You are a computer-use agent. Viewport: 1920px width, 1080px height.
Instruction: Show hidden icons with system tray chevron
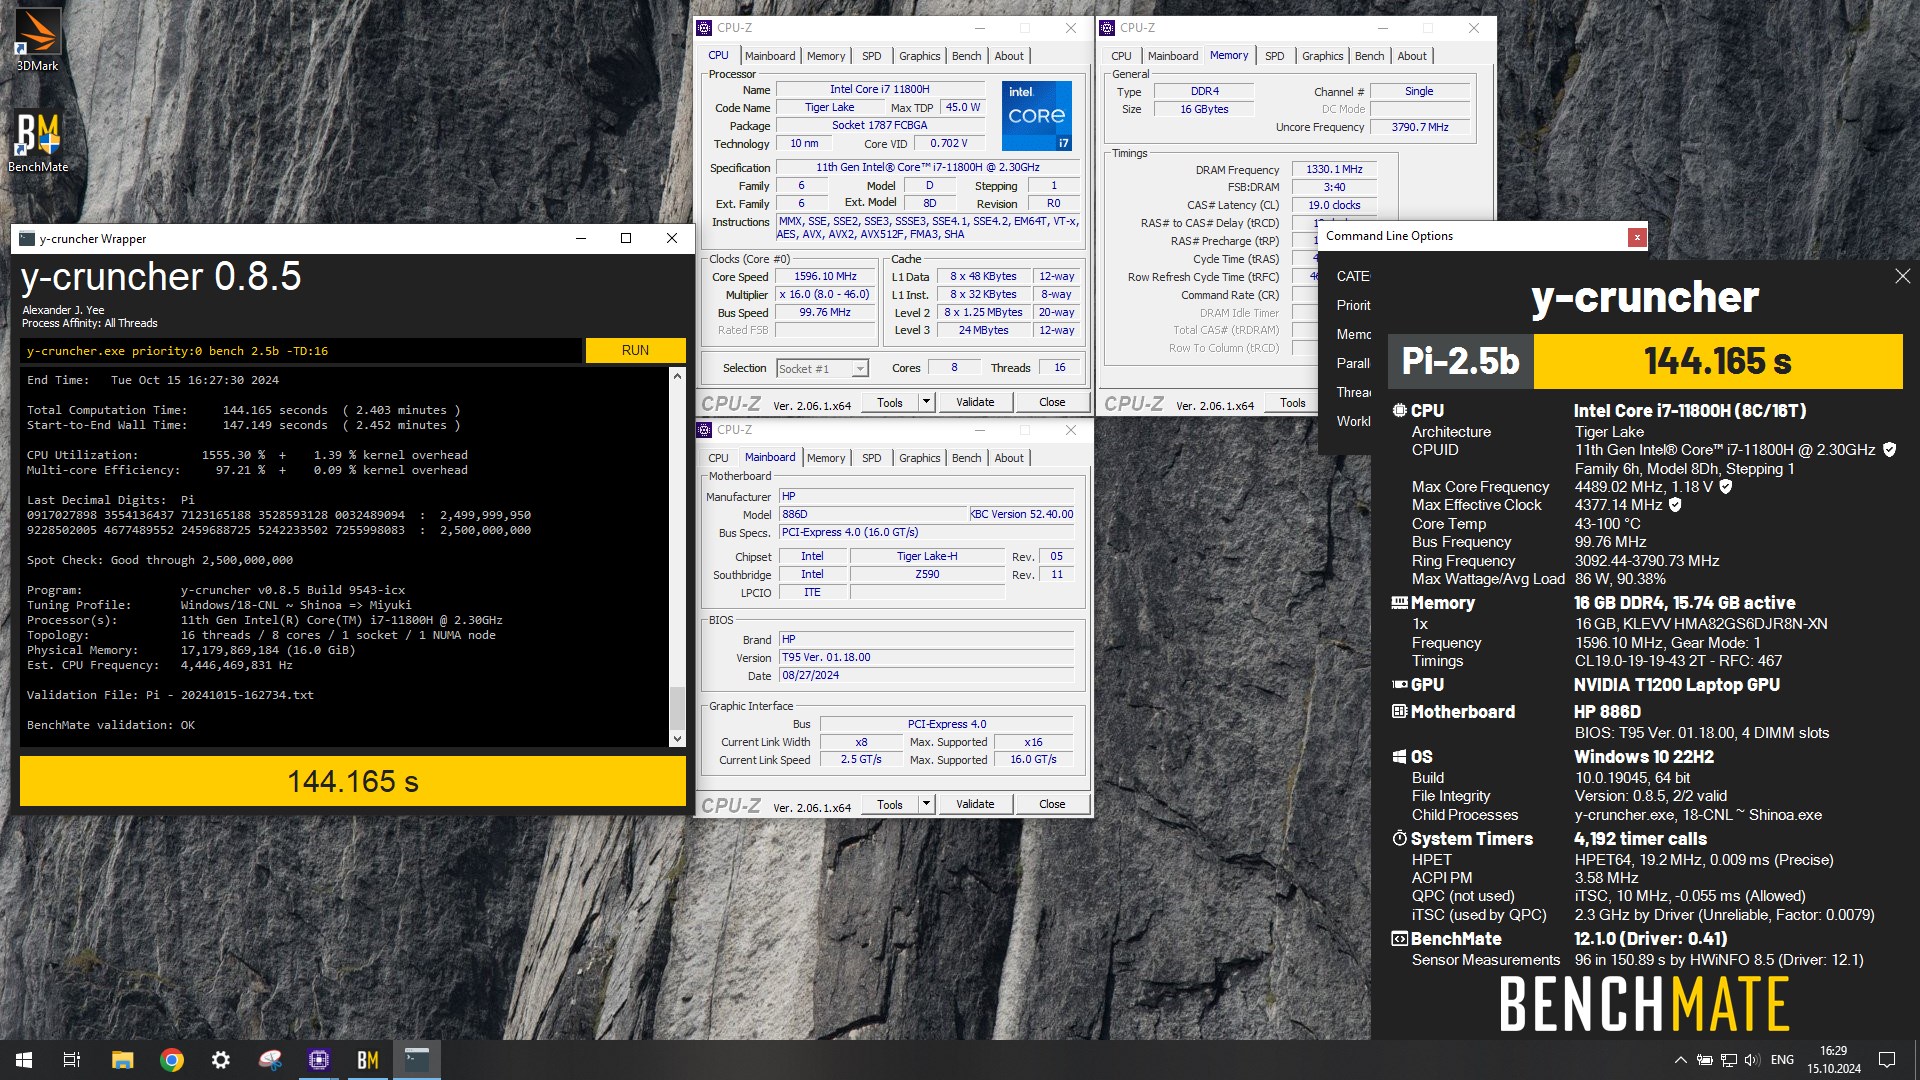coord(1681,1060)
